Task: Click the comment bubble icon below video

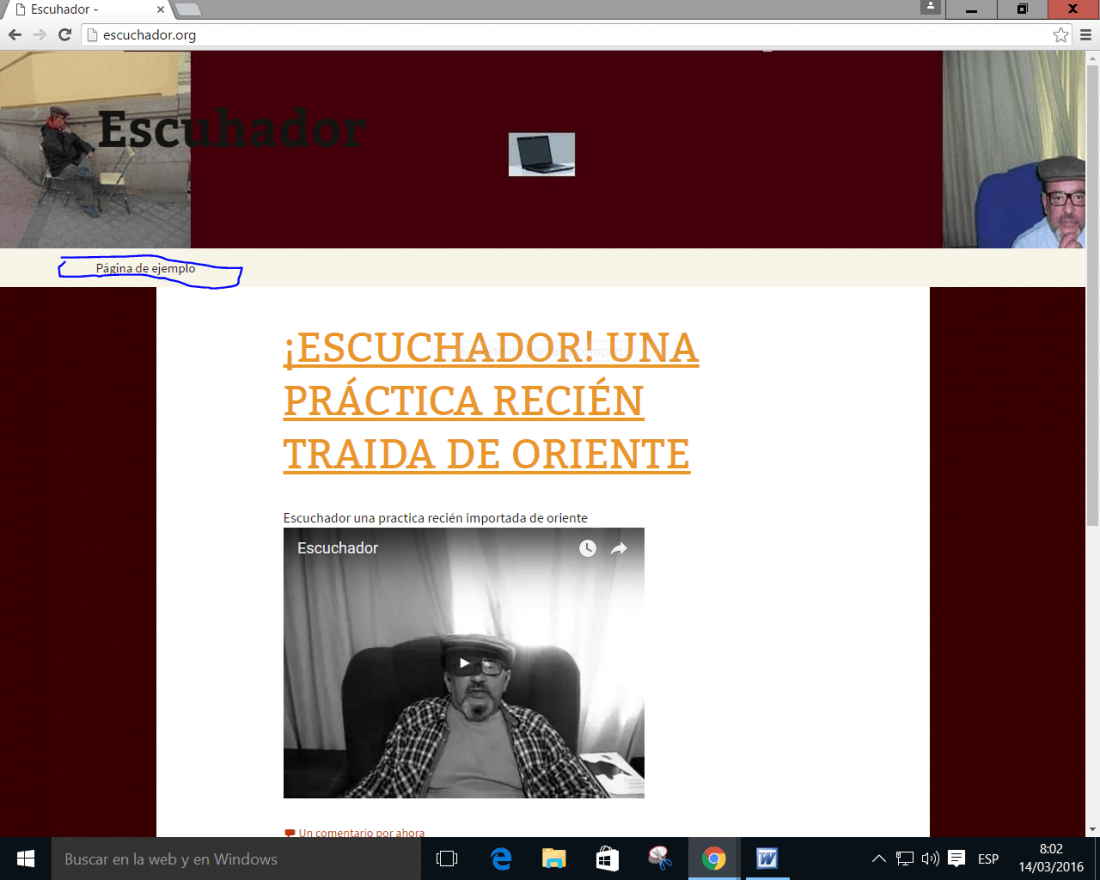Action: pyautogui.click(x=289, y=832)
